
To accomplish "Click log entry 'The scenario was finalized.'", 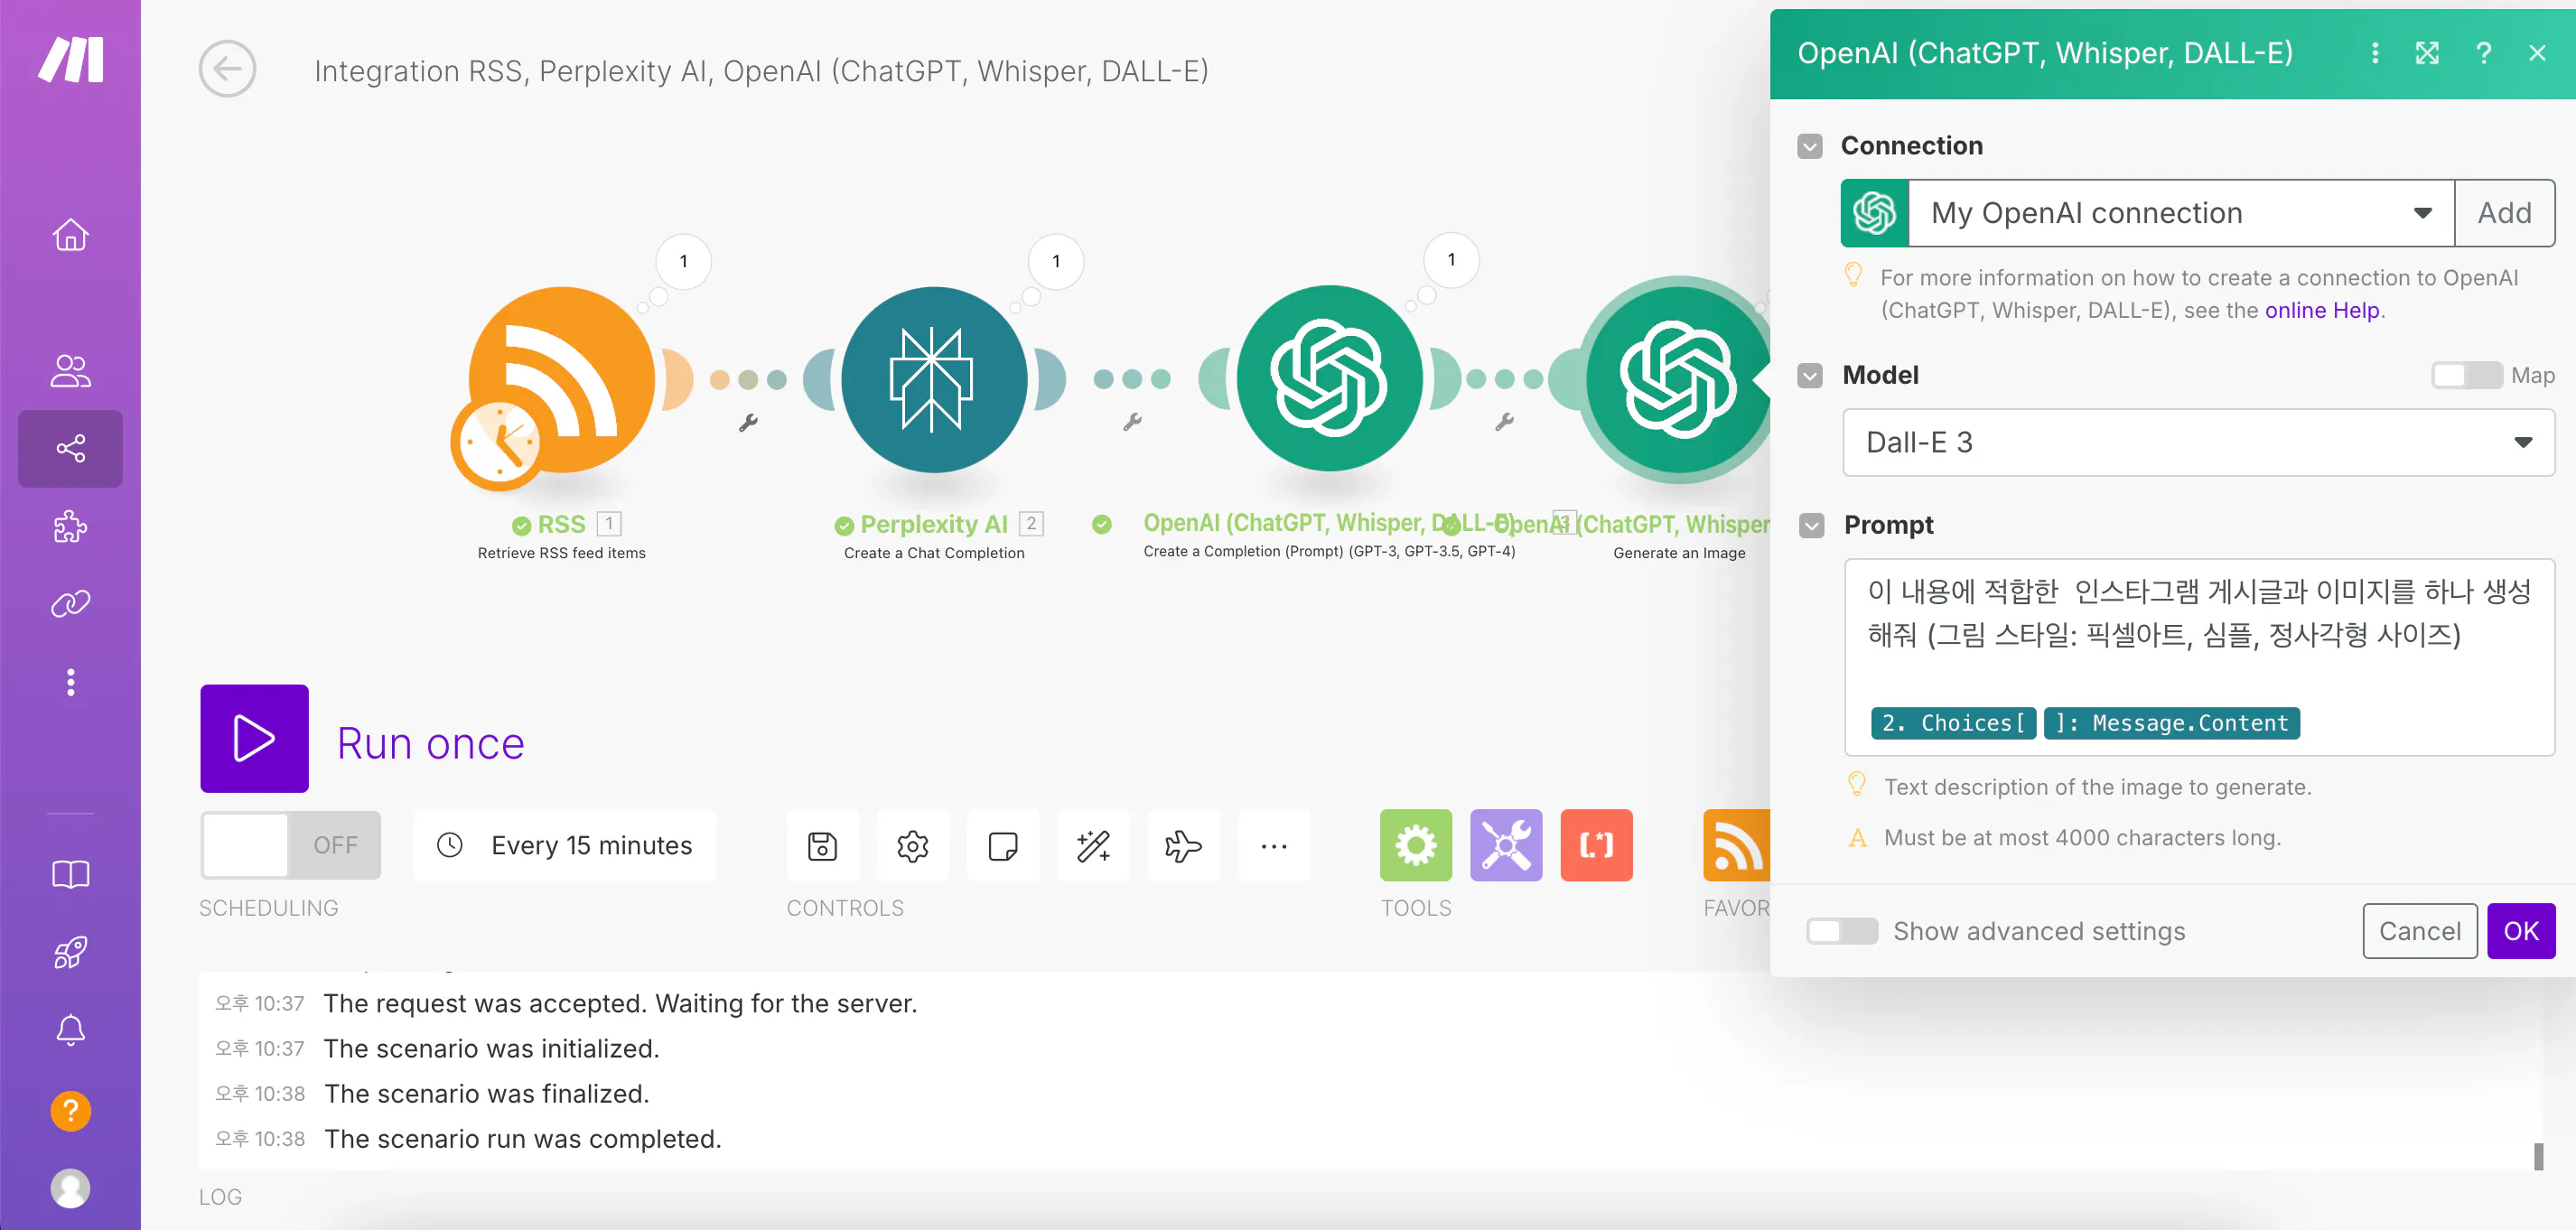I will pyautogui.click(x=487, y=1093).
